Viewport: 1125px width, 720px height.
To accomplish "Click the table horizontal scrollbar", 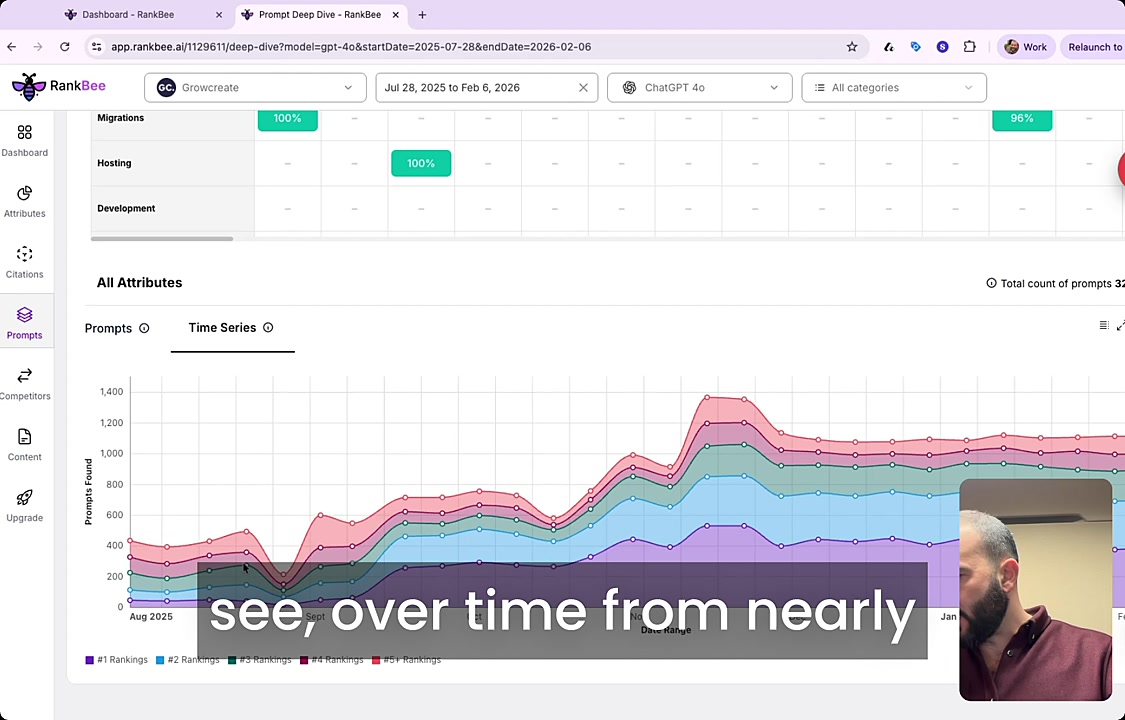I will (162, 239).
